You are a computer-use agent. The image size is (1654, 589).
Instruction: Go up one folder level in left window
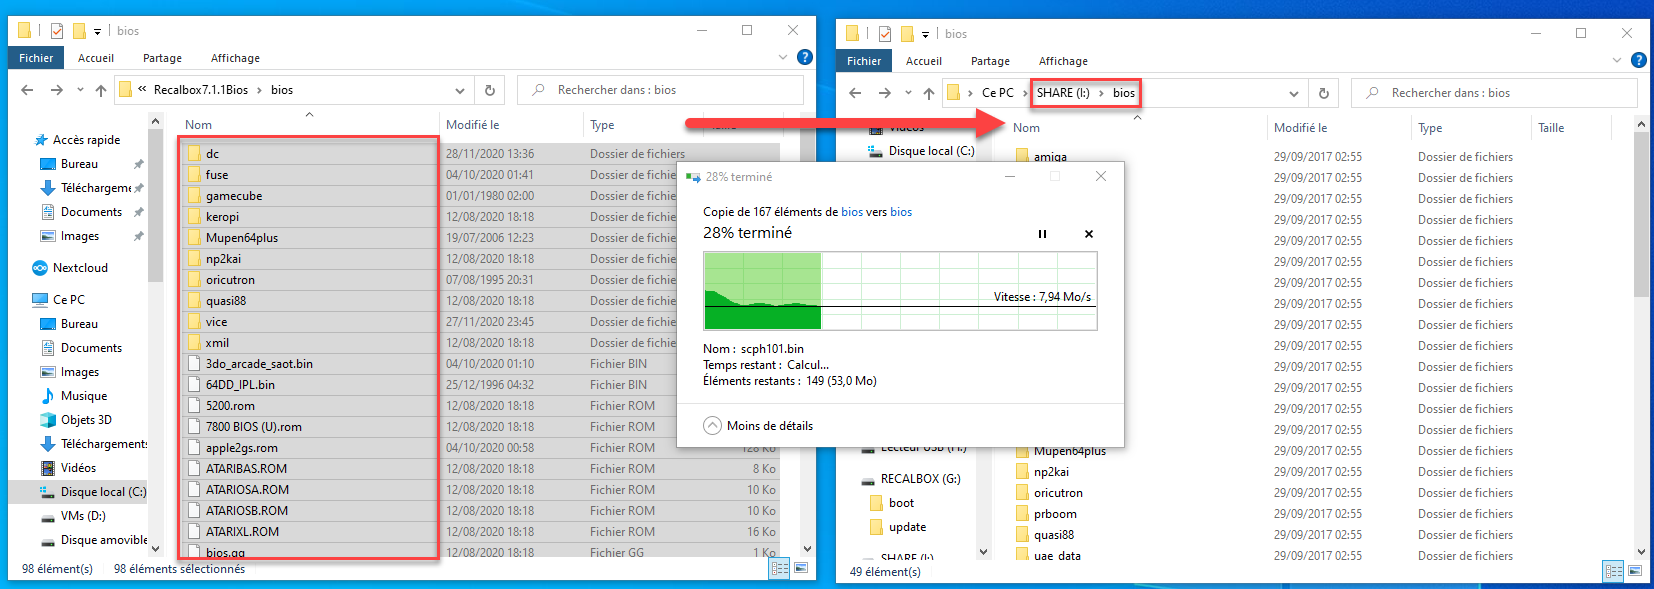tap(101, 90)
